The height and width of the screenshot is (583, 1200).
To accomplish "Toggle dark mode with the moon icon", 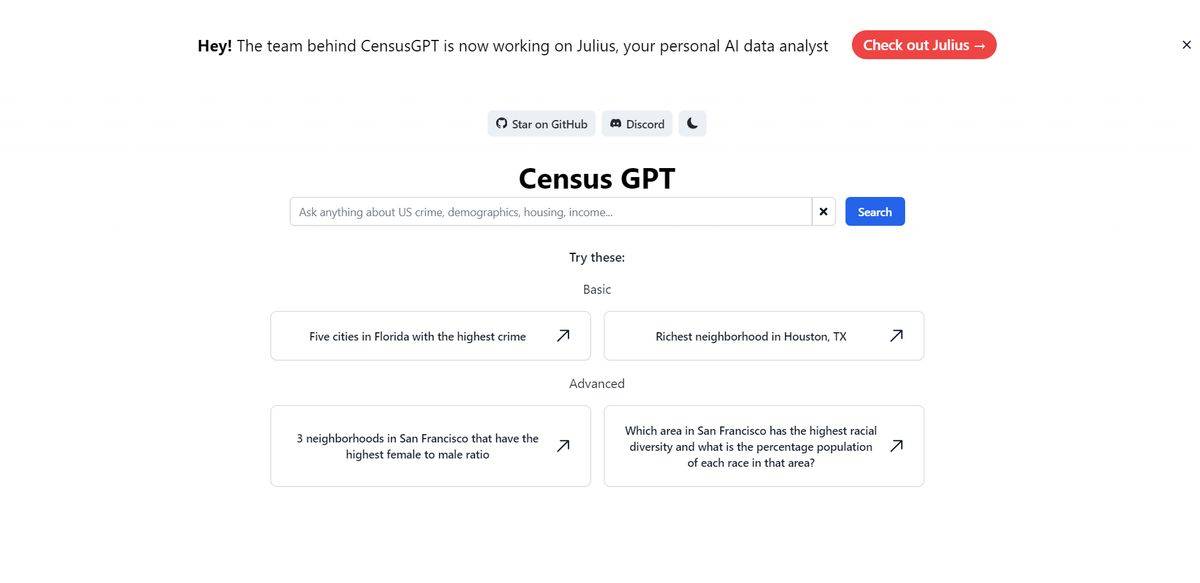I will [x=691, y=121].
